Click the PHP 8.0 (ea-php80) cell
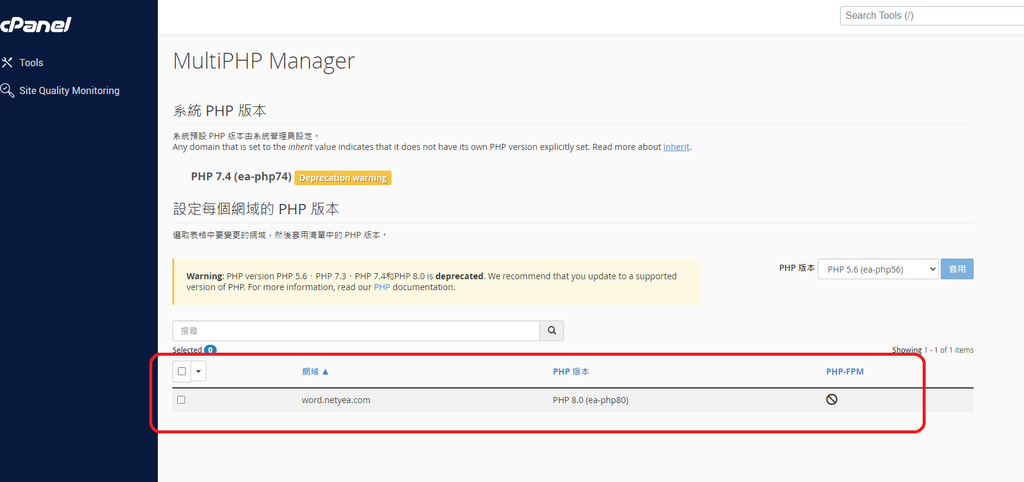Screen dimensions: 1024x482 (x=590, y=400)
